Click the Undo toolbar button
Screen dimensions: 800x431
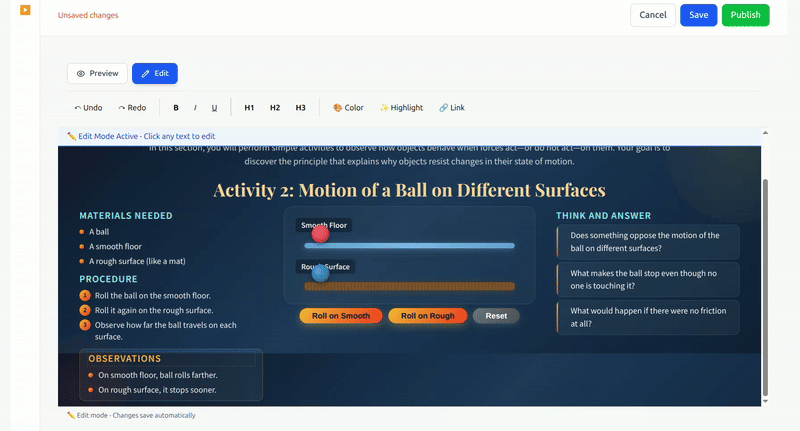(x=88, y=108)
